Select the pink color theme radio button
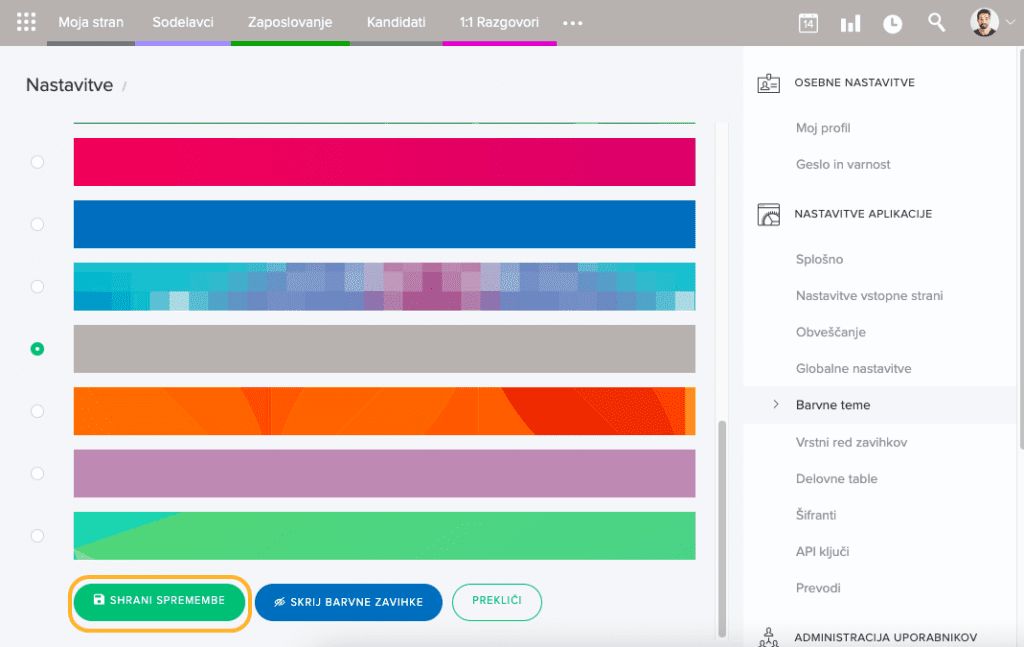 point(37,162)
